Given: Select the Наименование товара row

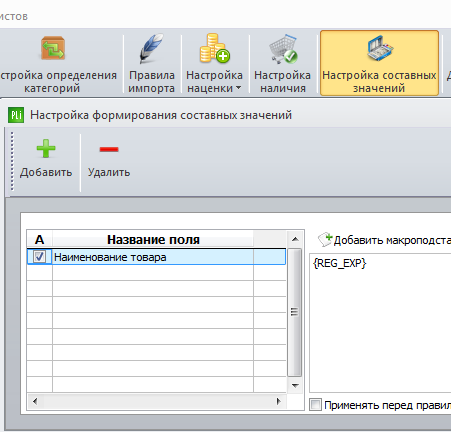Looking at the screenshot, I should pos(156,257).
